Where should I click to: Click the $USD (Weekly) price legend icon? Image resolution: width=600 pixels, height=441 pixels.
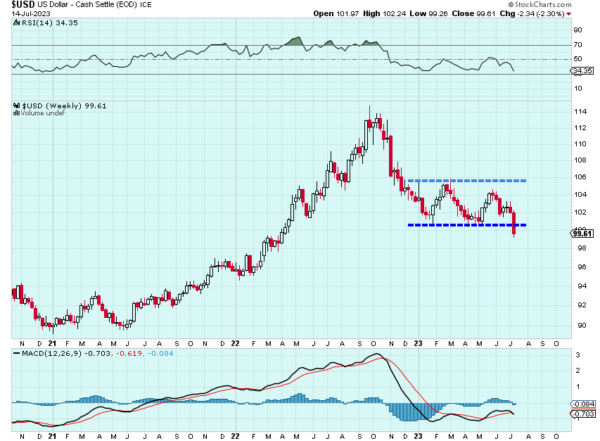point(15,105)
